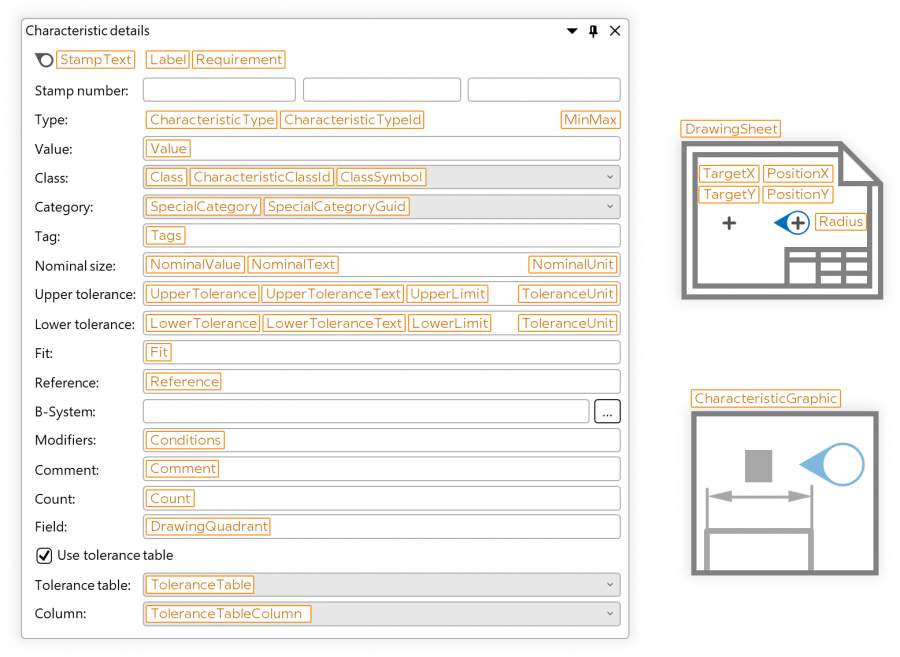Click the stamp balloon icon beside StampText
This screenshot has width=900, height=657.
pyautogui.click(x=44, y=60)
